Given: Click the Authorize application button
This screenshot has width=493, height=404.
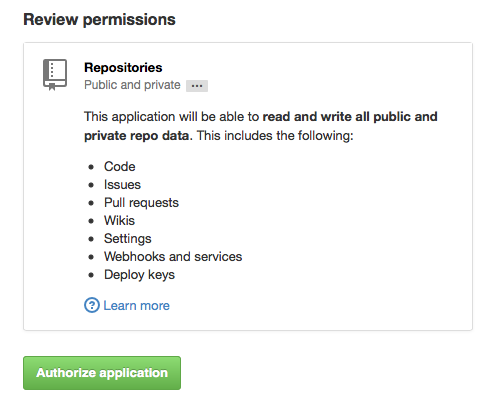Looking at the screenshot, I should point(102,373).
